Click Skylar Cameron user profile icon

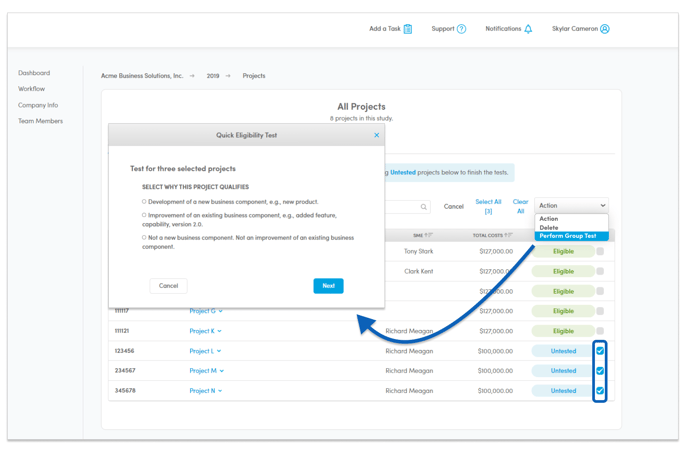(605, 29)
